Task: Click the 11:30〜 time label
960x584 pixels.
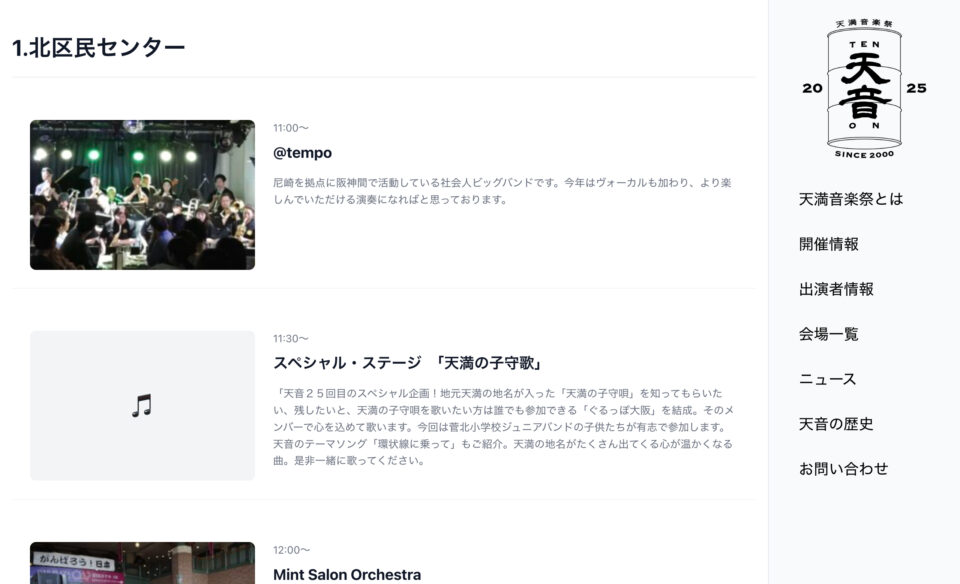Action: tap(291, 339)
